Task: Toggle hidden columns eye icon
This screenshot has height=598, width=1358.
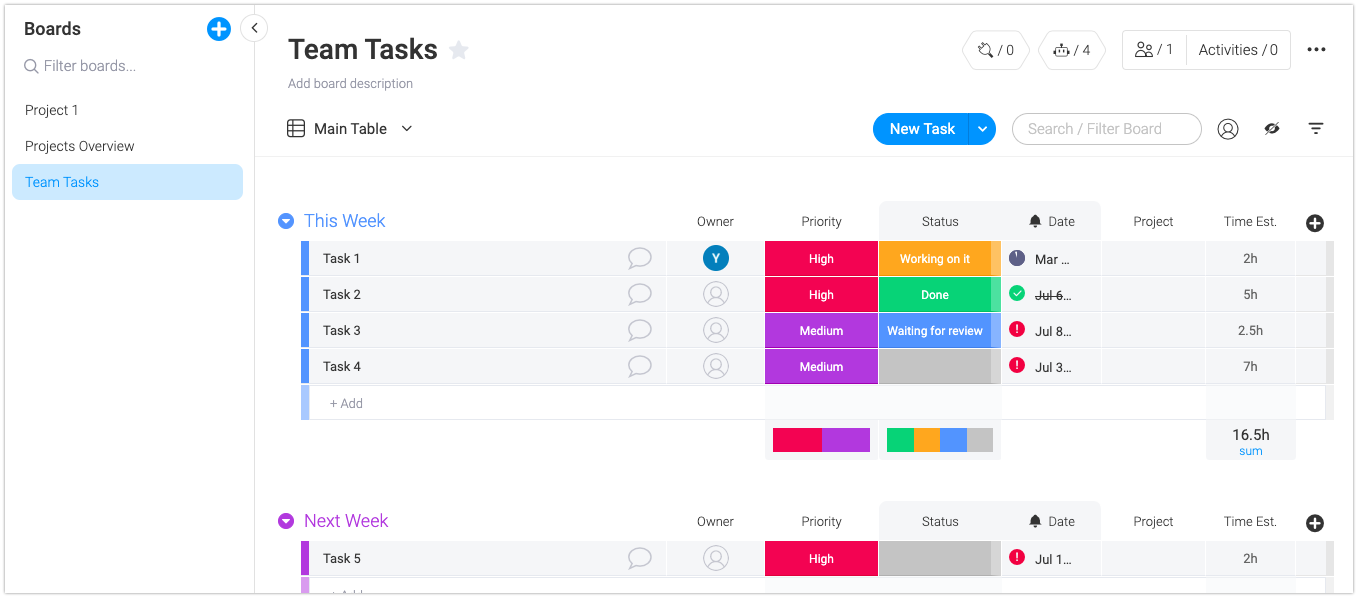Action: (x=1272, y=129)
